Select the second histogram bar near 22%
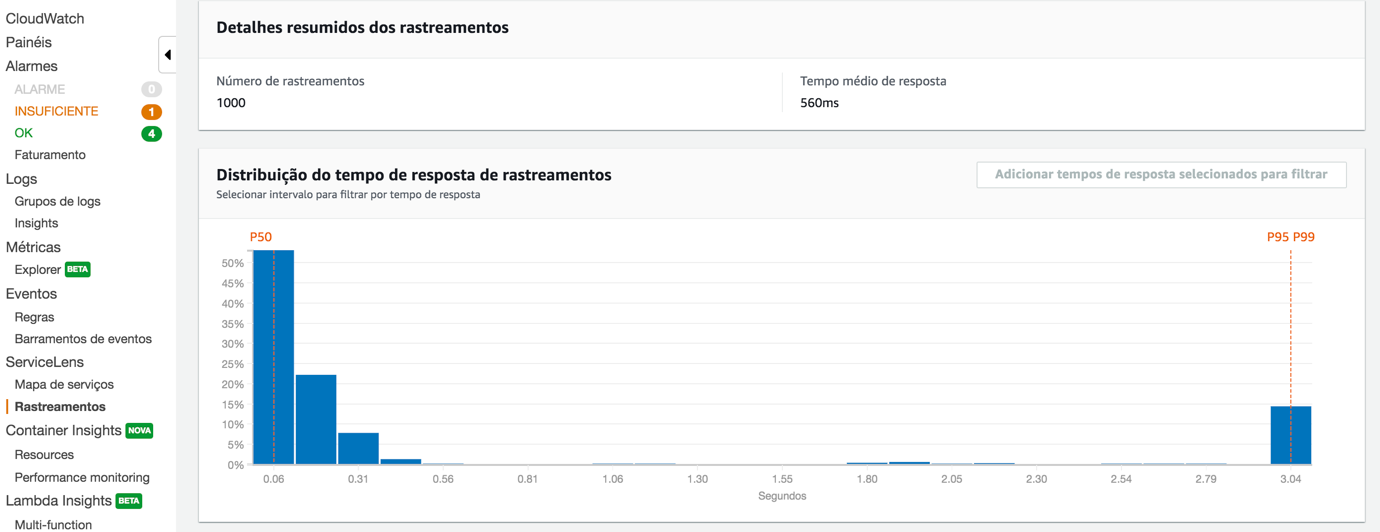 (x=316, y=419)
